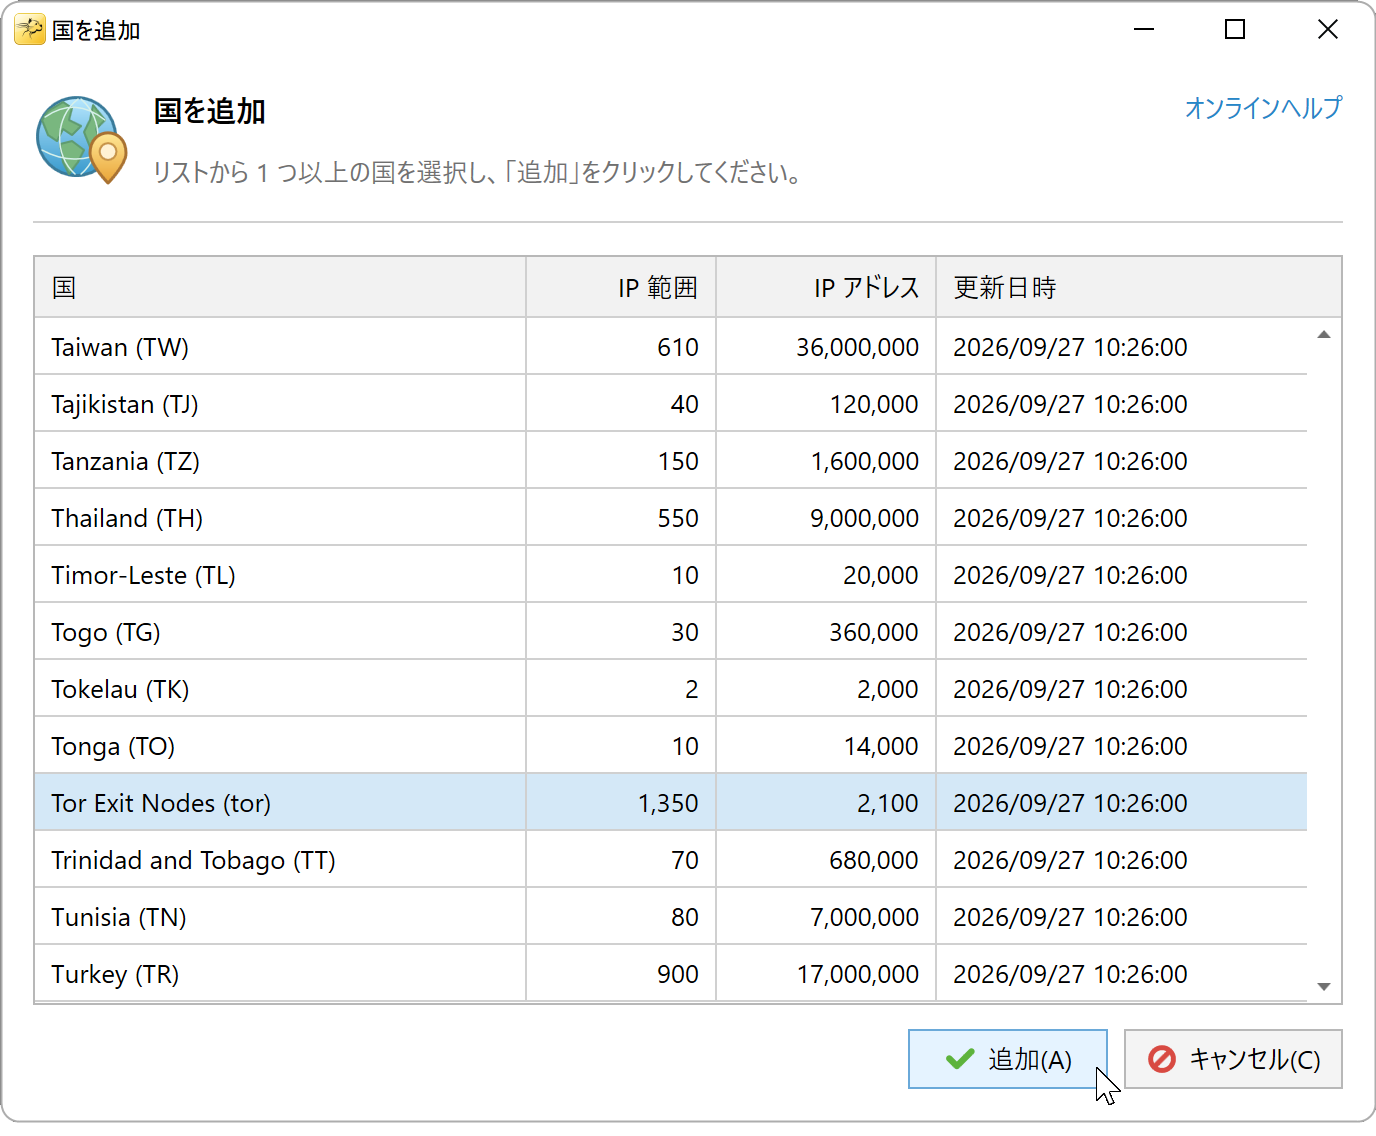Open the オンラインヘルプ link

coord(1264,108)
